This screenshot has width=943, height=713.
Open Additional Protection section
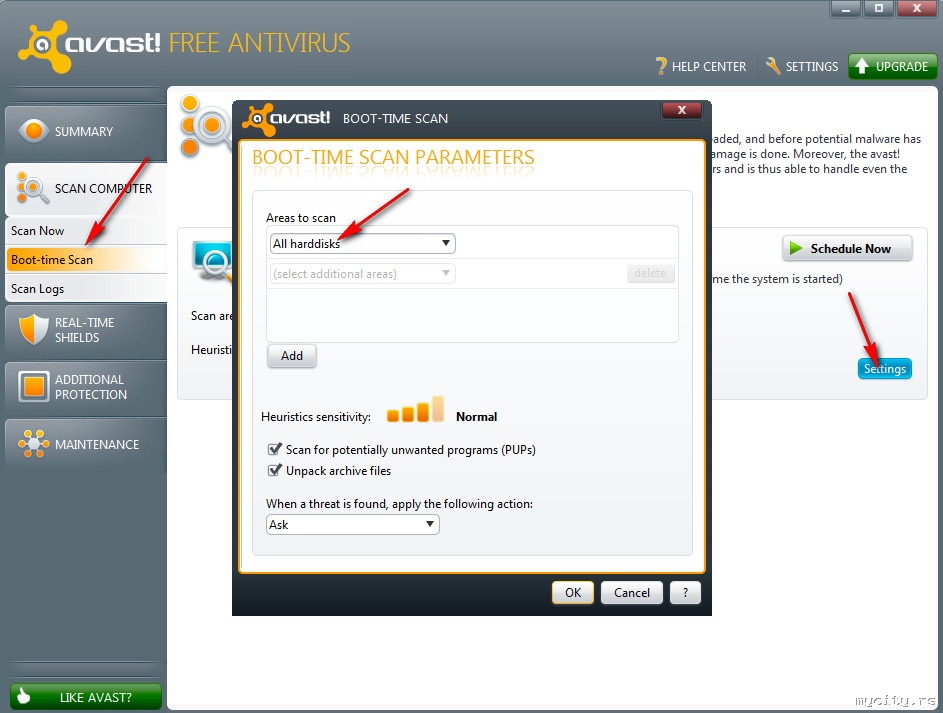[x=85, y=387]
